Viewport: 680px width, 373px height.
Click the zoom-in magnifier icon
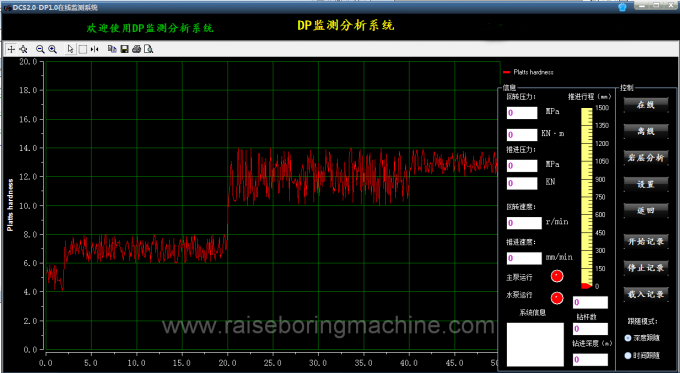pyautogui.click(x=52, y=49)
